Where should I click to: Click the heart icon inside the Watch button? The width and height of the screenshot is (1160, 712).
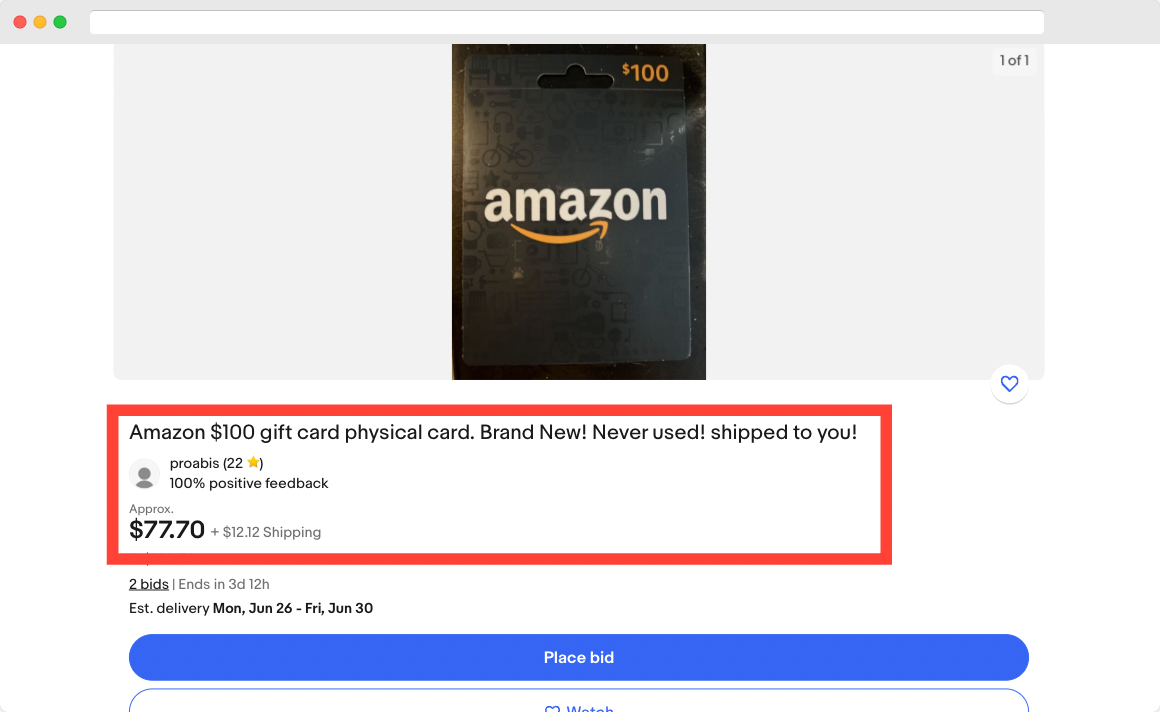tap(552, 708)
